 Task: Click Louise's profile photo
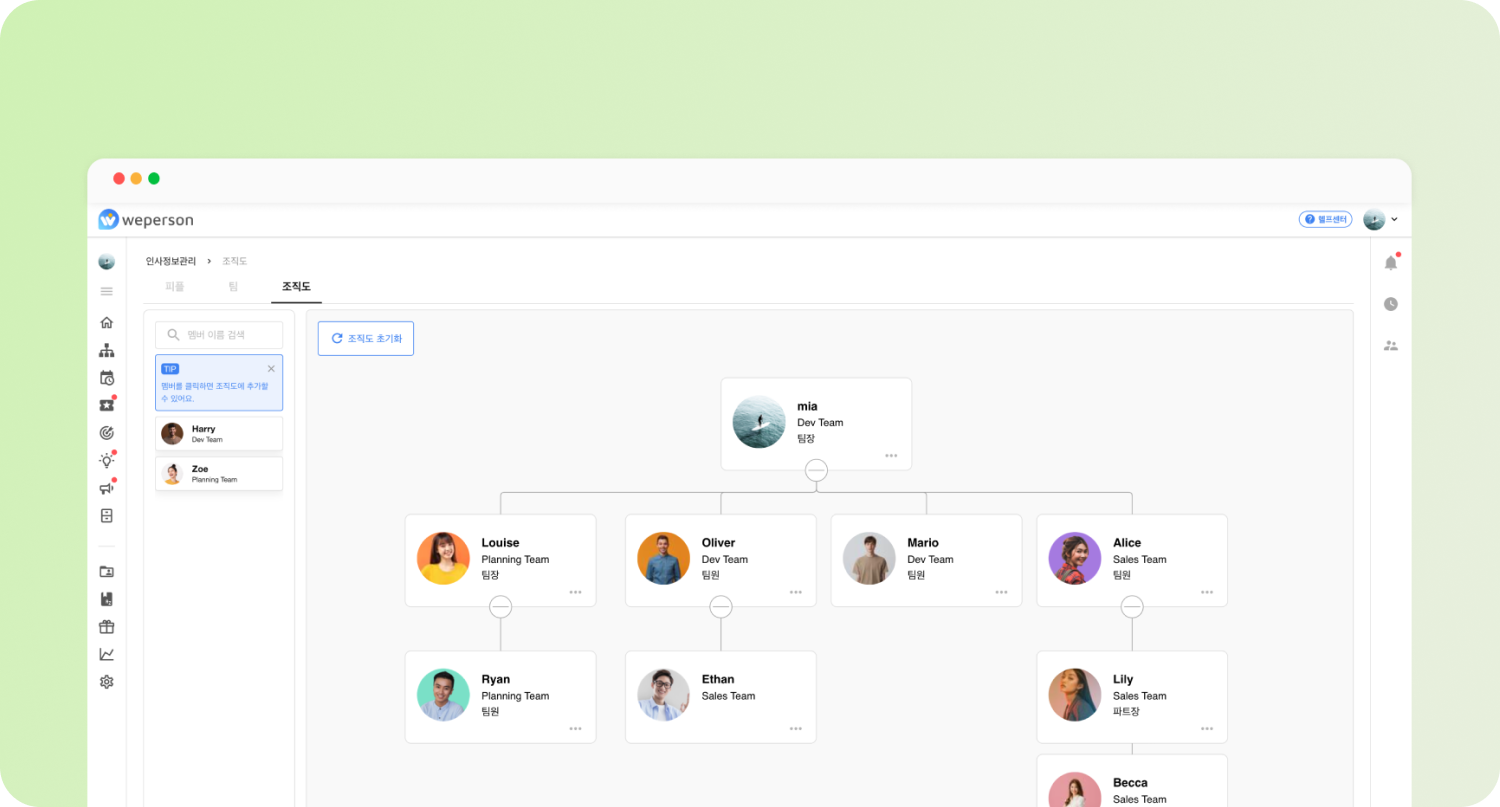(443, 558)
